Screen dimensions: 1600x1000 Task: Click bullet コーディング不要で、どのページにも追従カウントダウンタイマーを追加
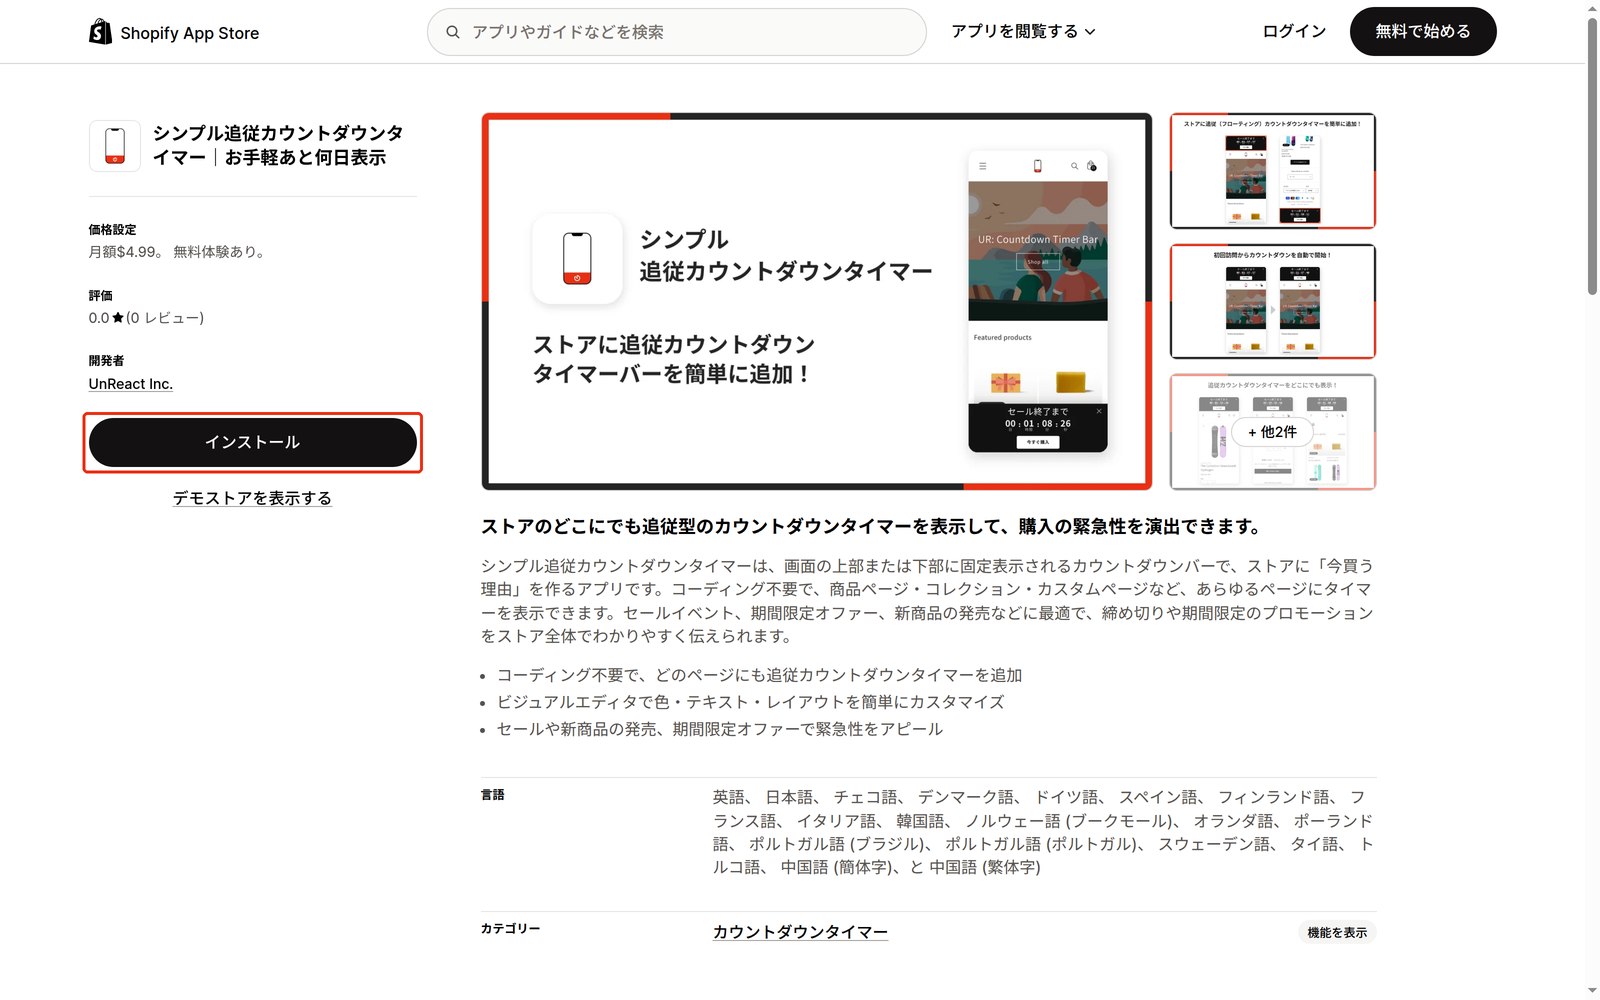coord(759,675)
